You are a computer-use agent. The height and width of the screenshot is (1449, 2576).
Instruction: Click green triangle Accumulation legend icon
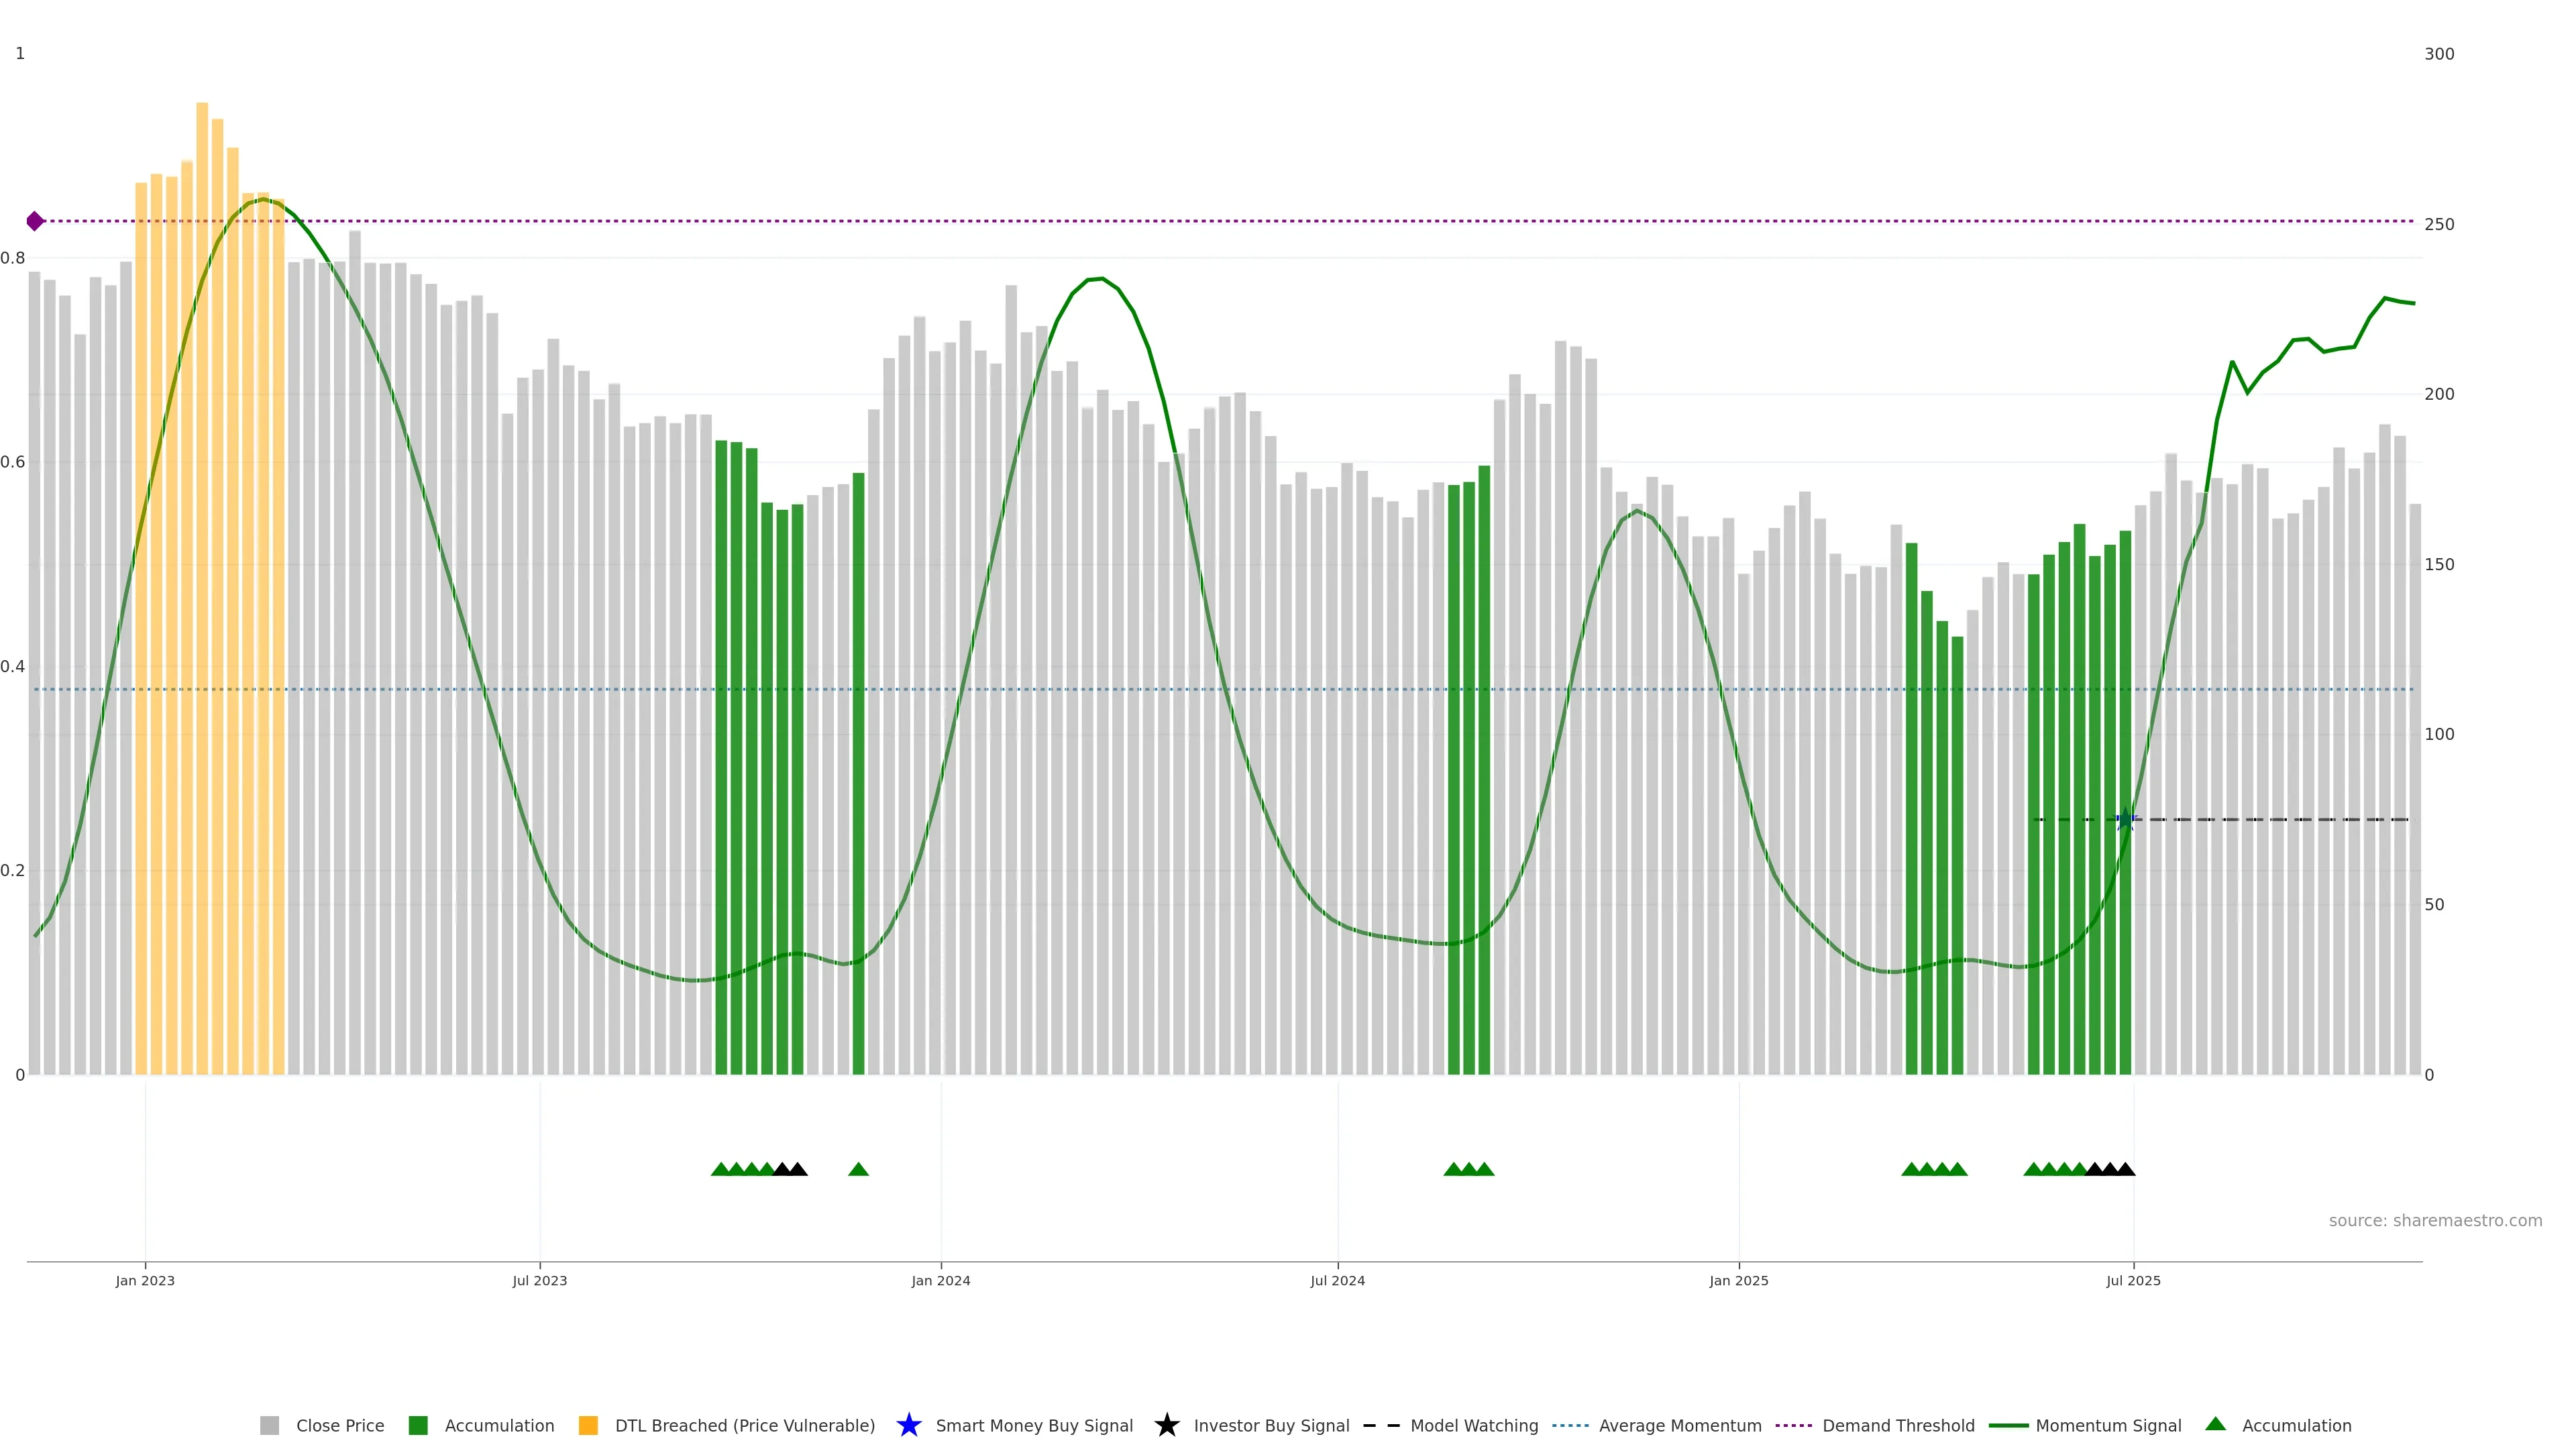click(2215, 1424)
